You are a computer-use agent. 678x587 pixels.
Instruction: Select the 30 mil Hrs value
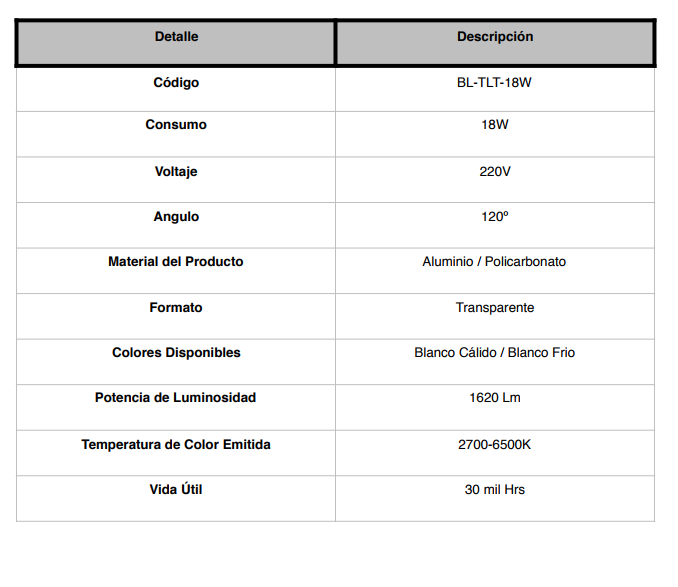tap(495, 490)
